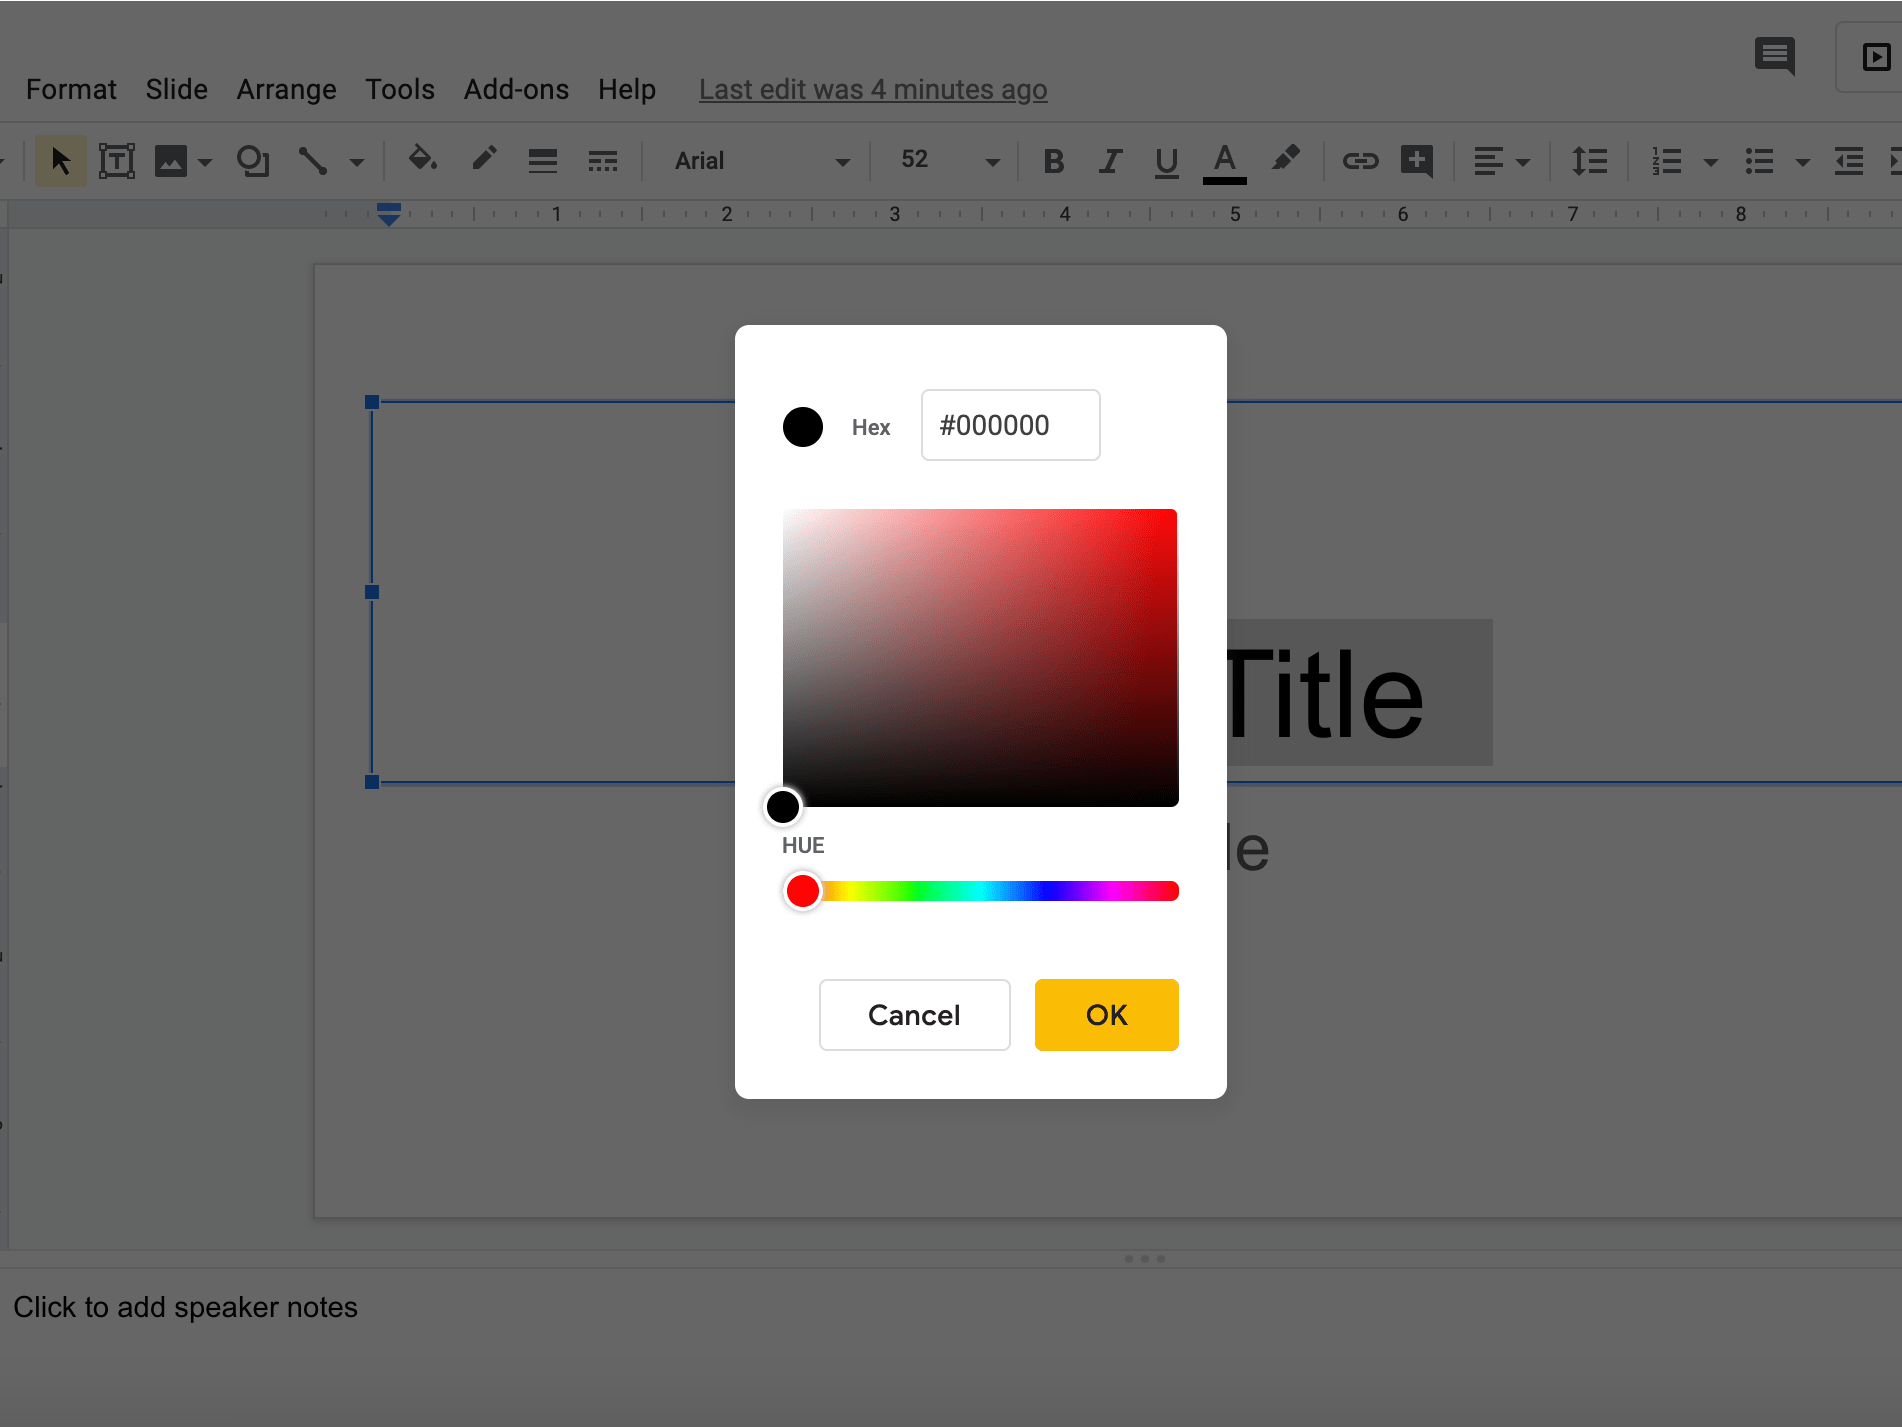
Task: Select the arrow cursor tool
Action: coord(60,161)
